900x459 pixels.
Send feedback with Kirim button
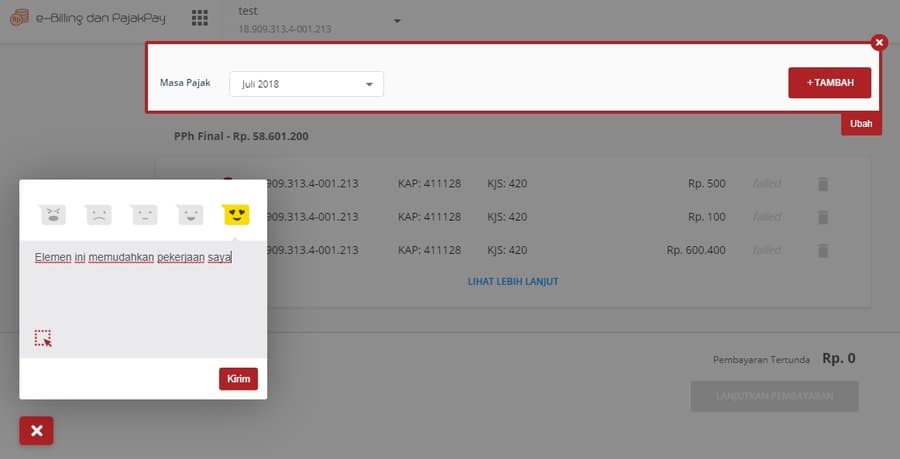click(x=238, y=379)
